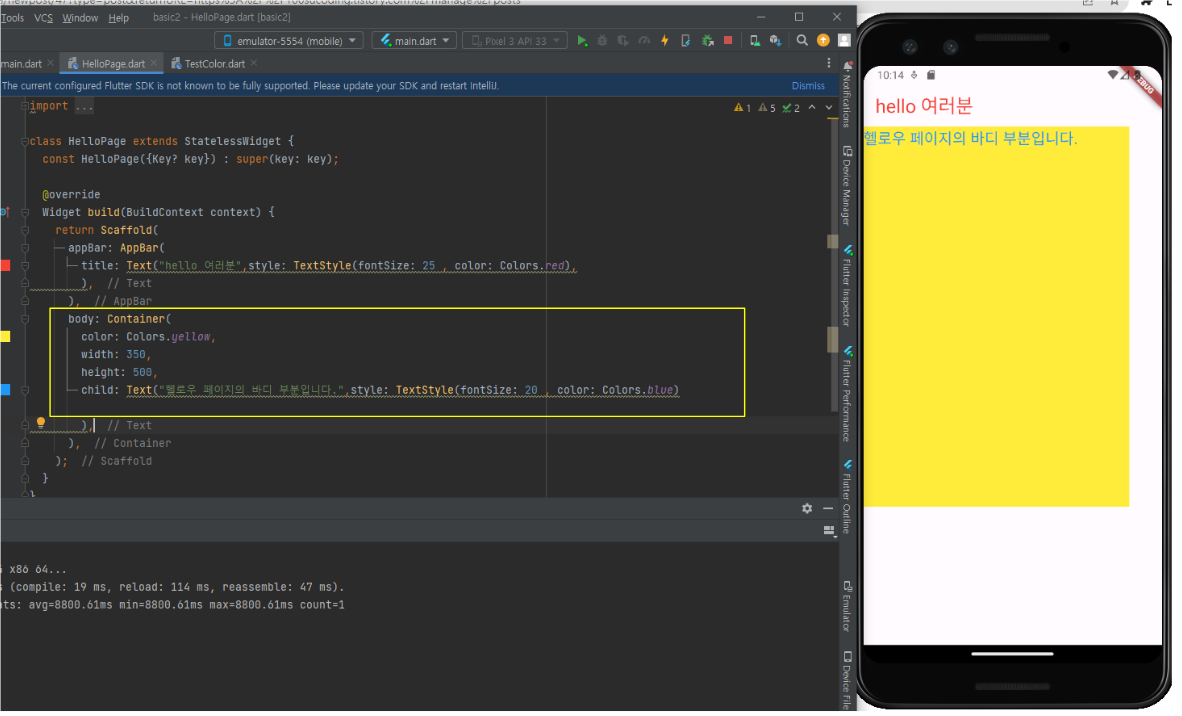Screen dimensions: 1182x716
Task: Collapse the appBar fold marker
Action: (25, 249)
